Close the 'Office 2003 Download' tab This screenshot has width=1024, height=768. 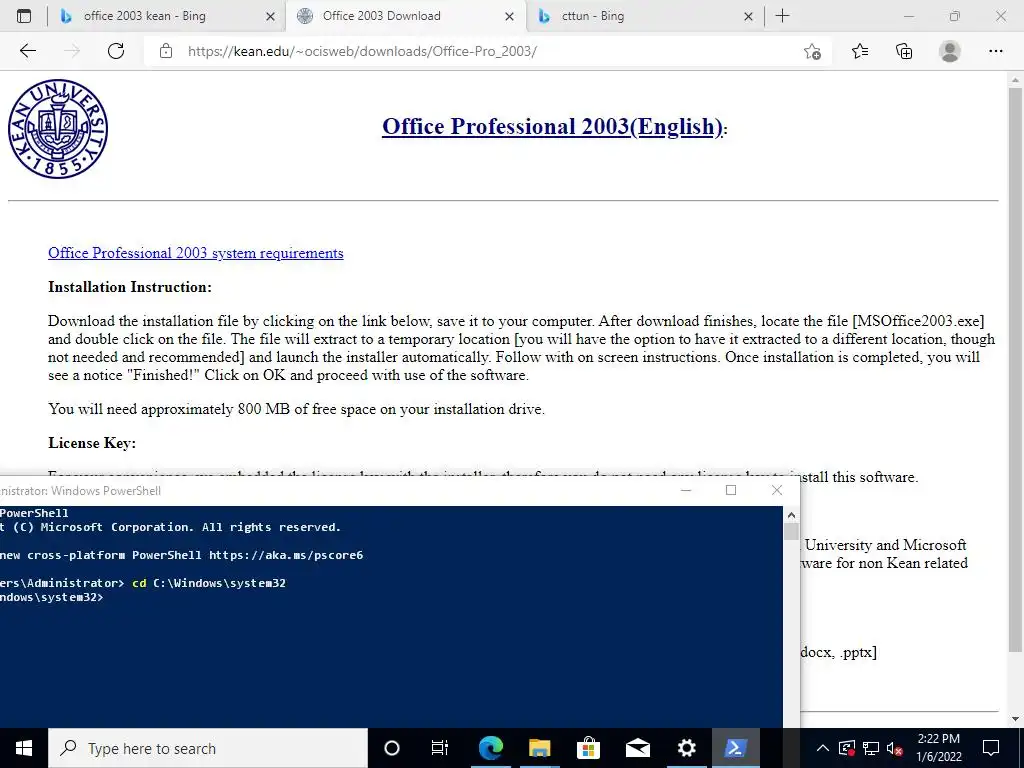point(510,17)
